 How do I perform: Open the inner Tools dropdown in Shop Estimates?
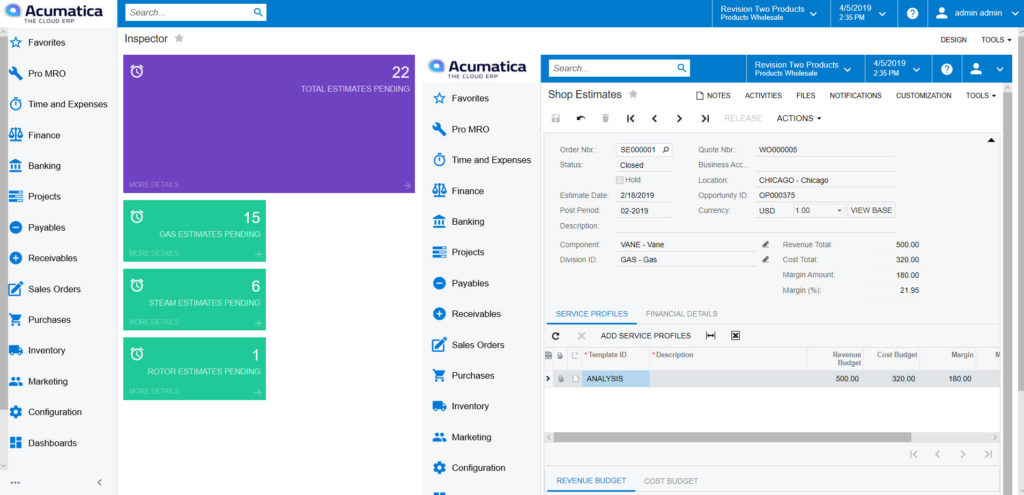click(981, 95)
